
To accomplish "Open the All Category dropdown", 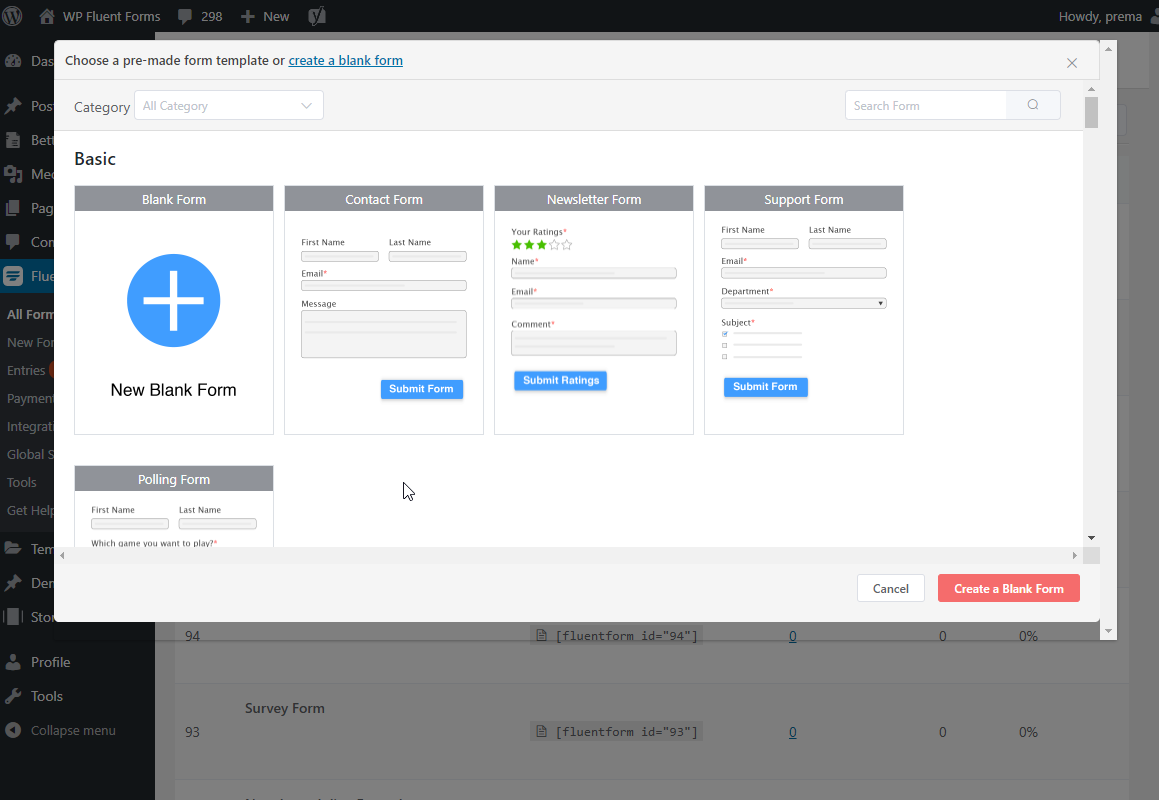I will pyautogui.click(x=228, y=106).
